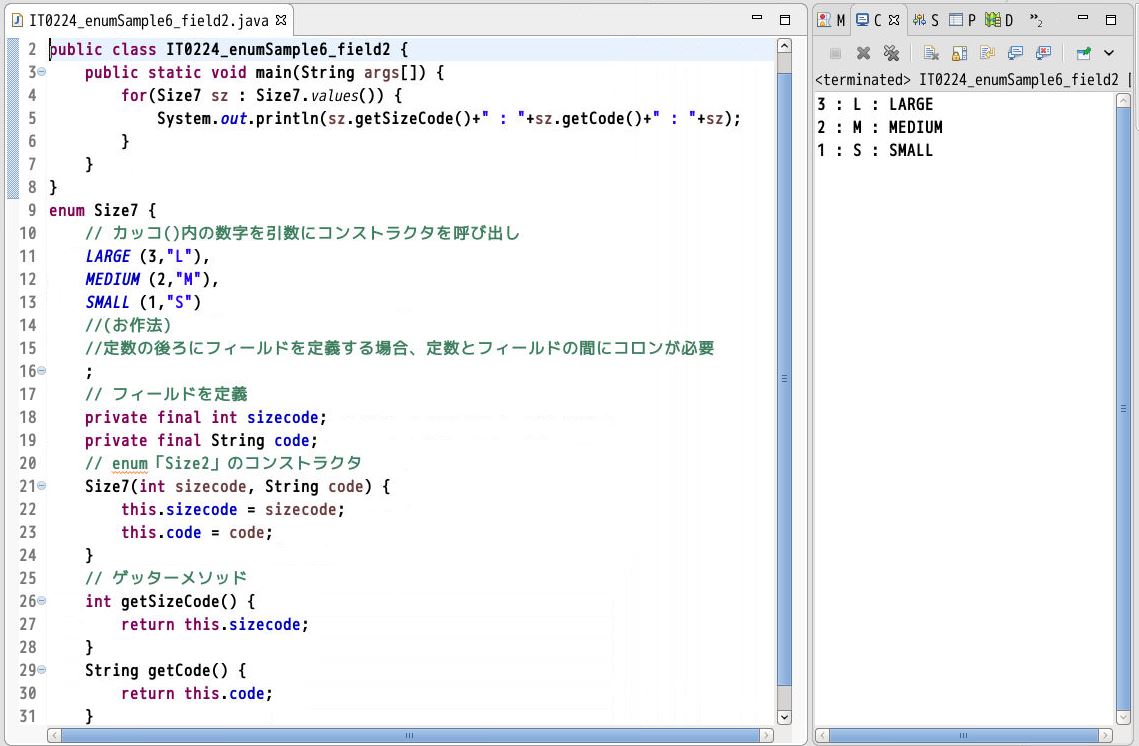The image size is (1139, 746).
Task: Remove the terminated launch from Console
Action: coord(865,52)
